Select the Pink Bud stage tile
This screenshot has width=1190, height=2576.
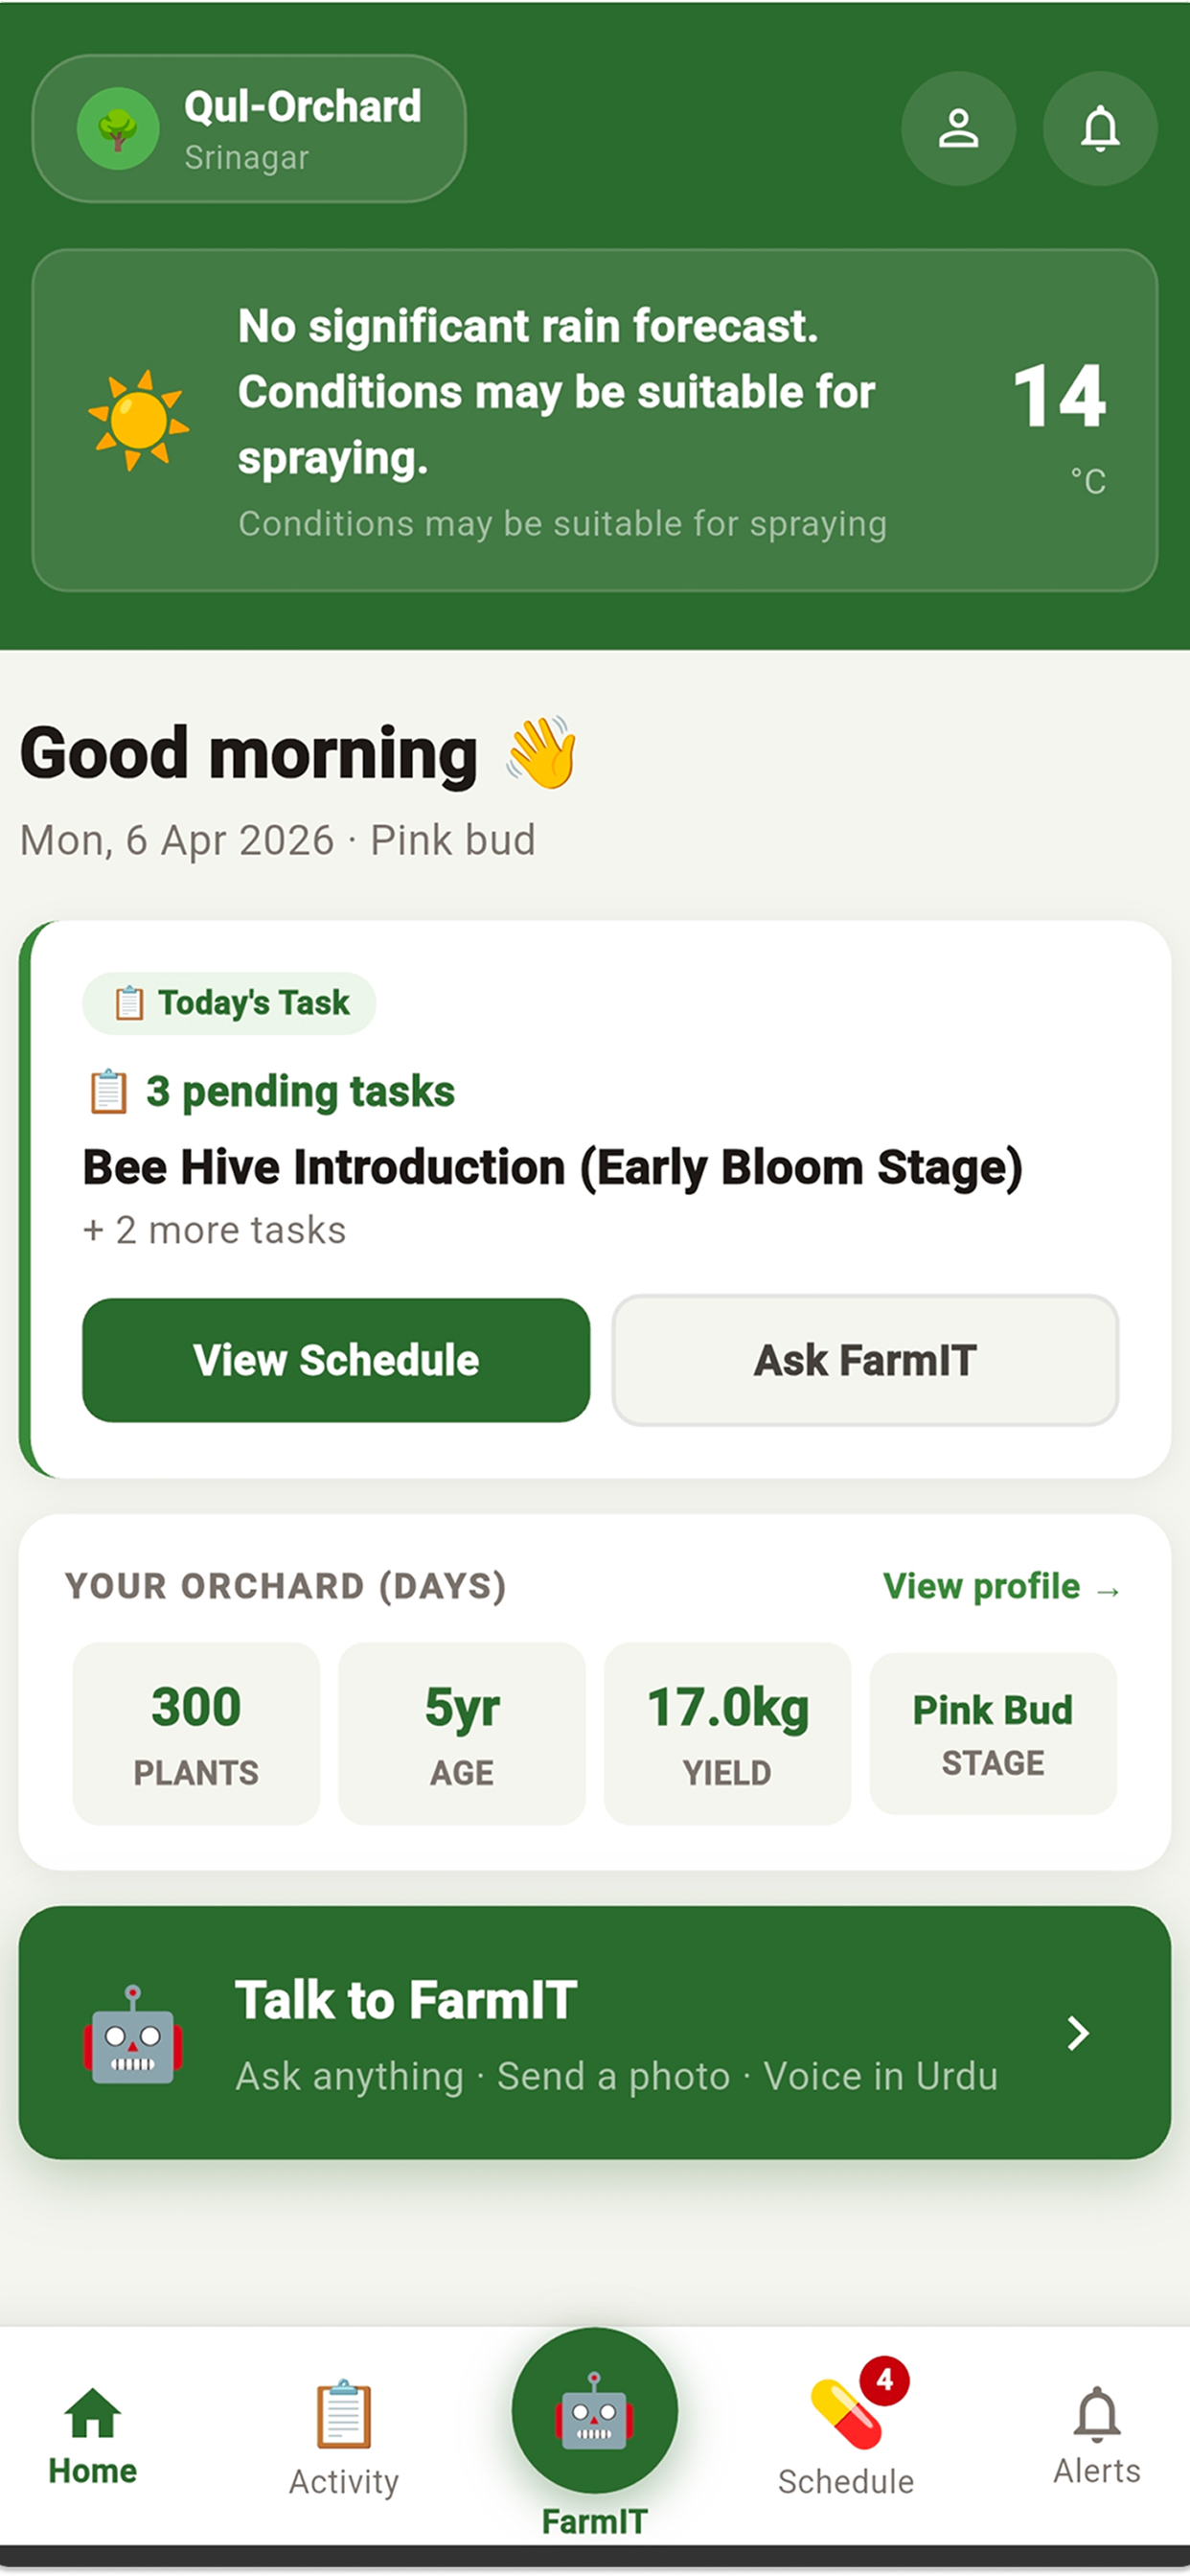[993, 1733]
